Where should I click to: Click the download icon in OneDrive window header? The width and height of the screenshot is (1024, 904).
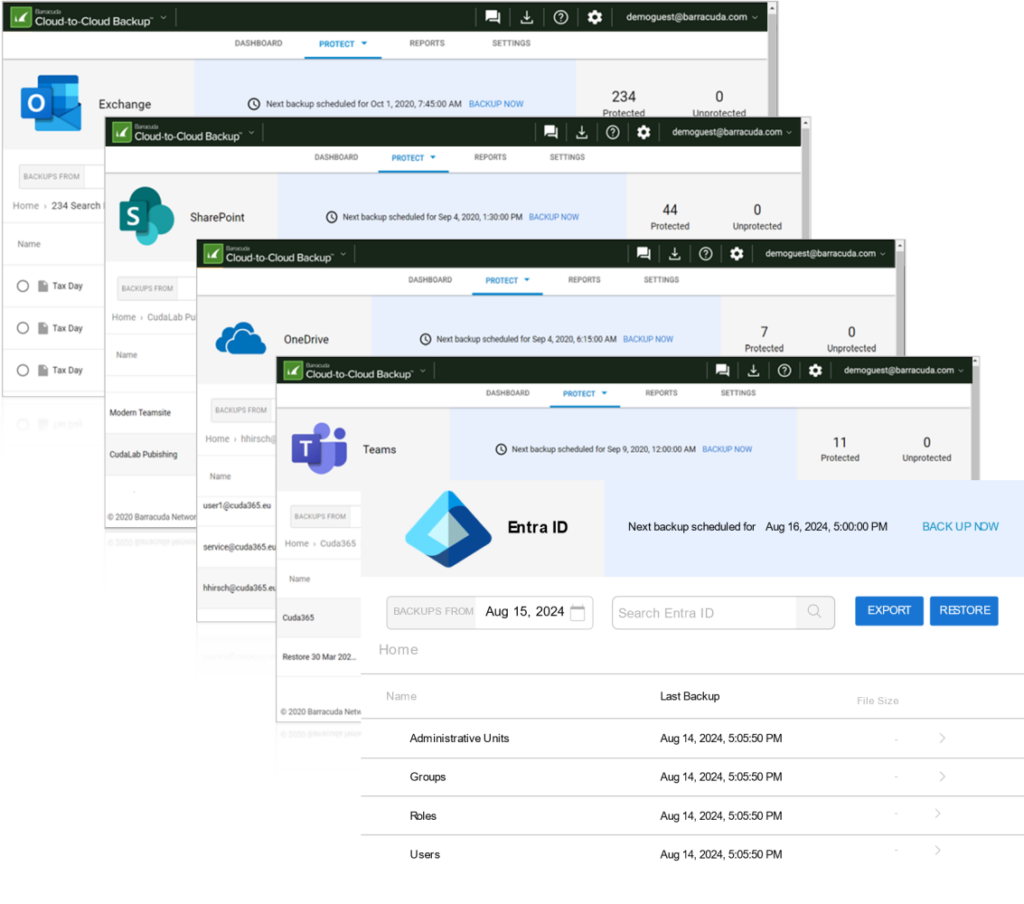(x=675, y=254)
